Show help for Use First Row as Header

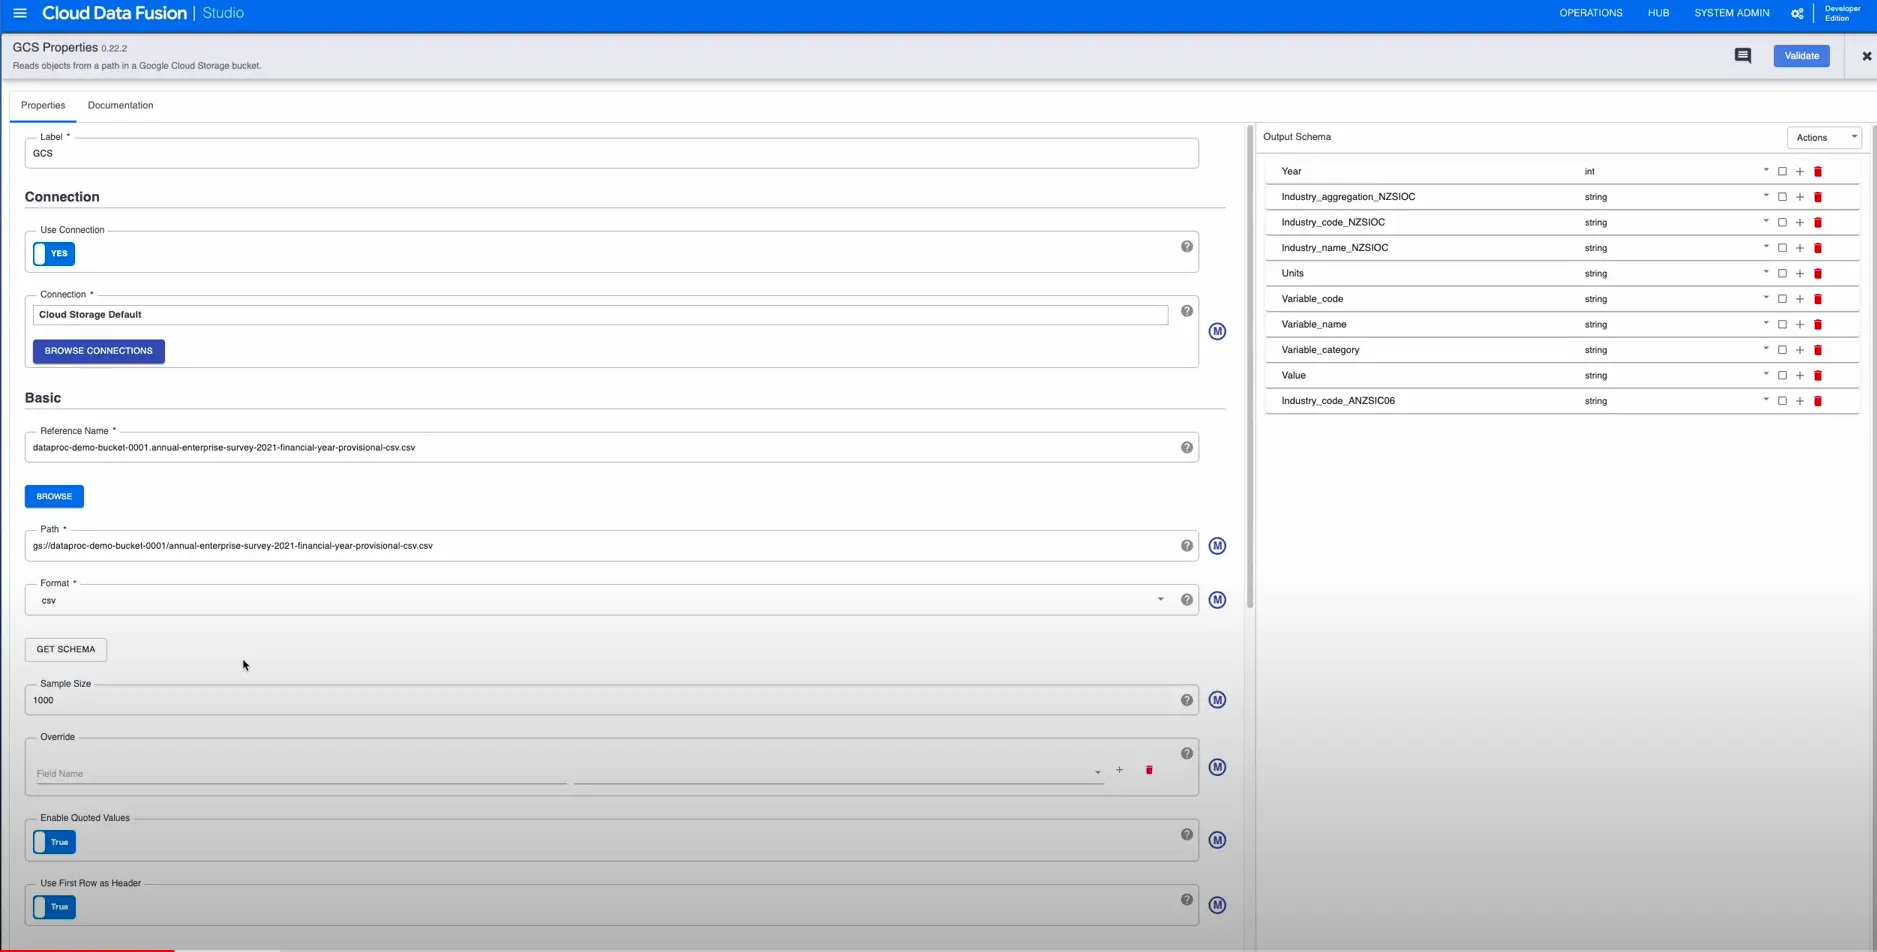(1187, 900)
